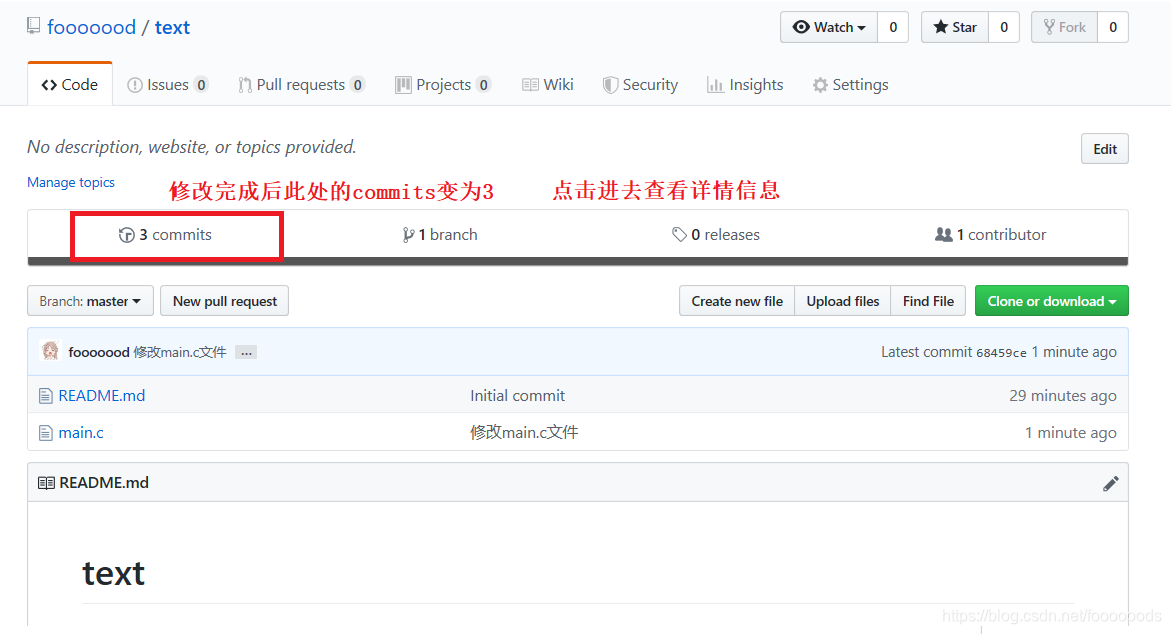Click the pencil icon to edit README
Viewport: 1171px width, 634px height.
(x=1111, y=483)
